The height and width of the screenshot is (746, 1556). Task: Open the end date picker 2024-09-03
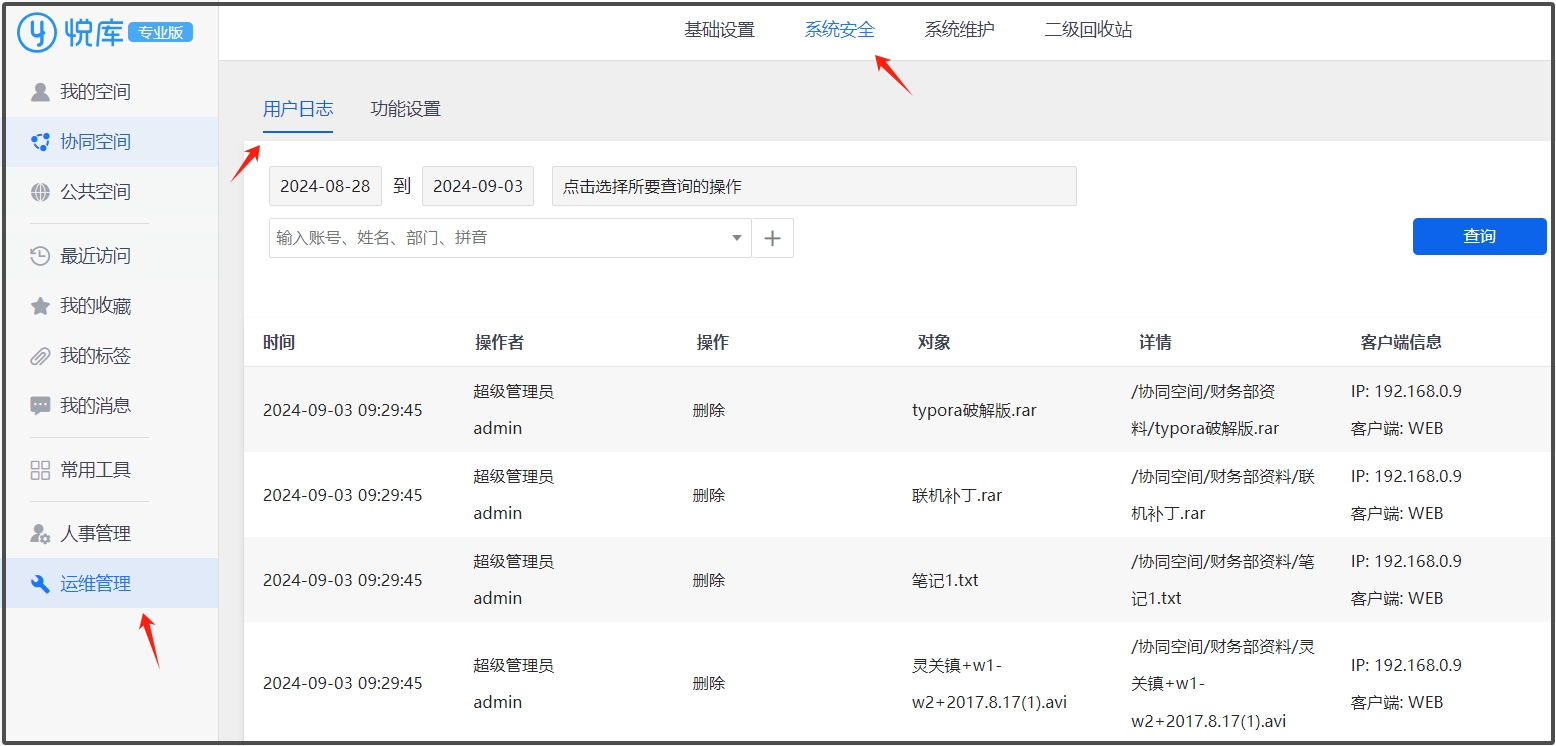pos(478,186)
